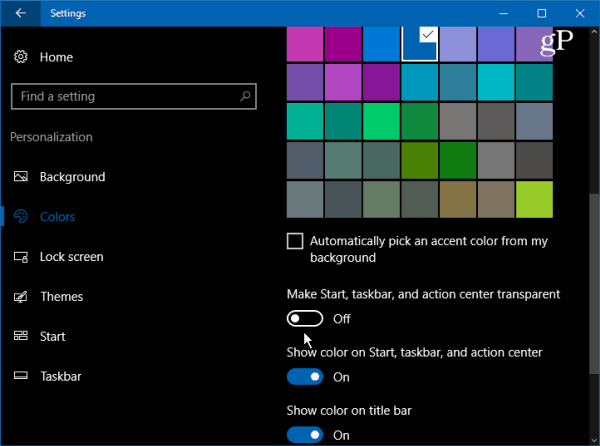Minimize the Settings window
This screenshot has height=446, width=600.
pos(504,13)
